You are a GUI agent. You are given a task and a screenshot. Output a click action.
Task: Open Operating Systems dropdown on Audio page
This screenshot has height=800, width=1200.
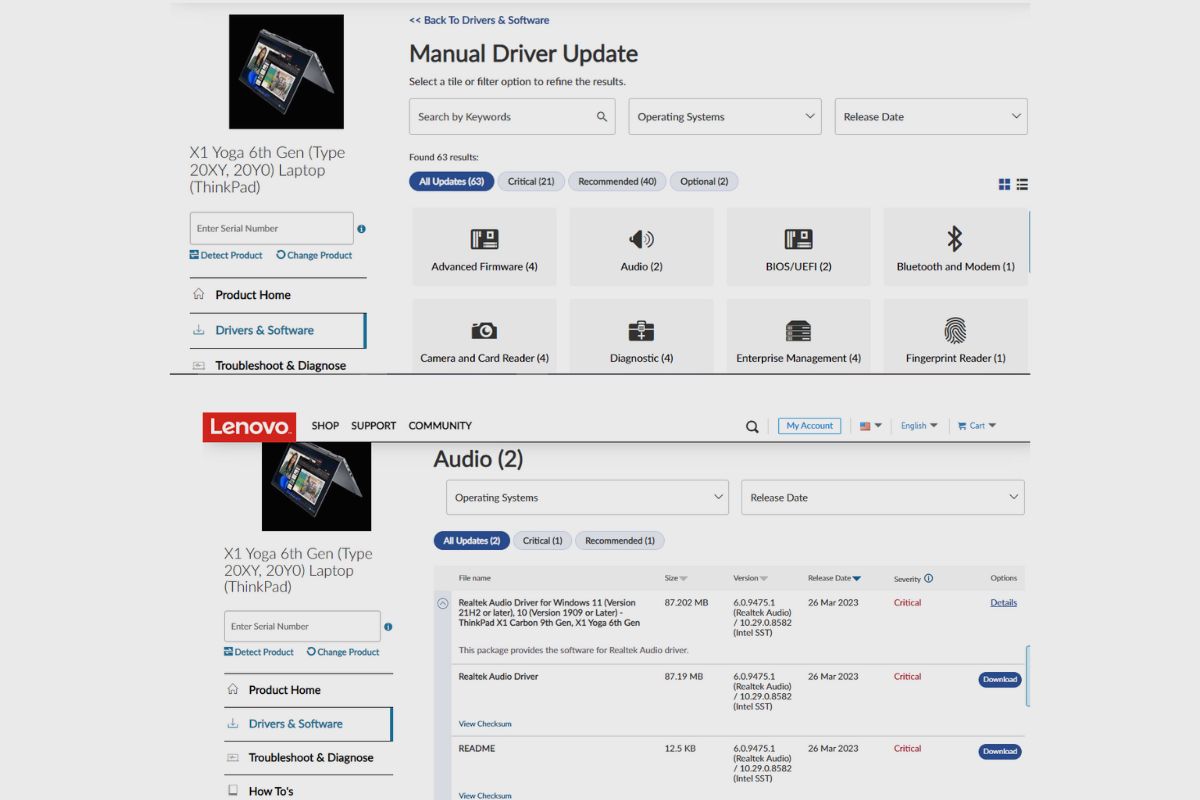click(x=588, y=497)
